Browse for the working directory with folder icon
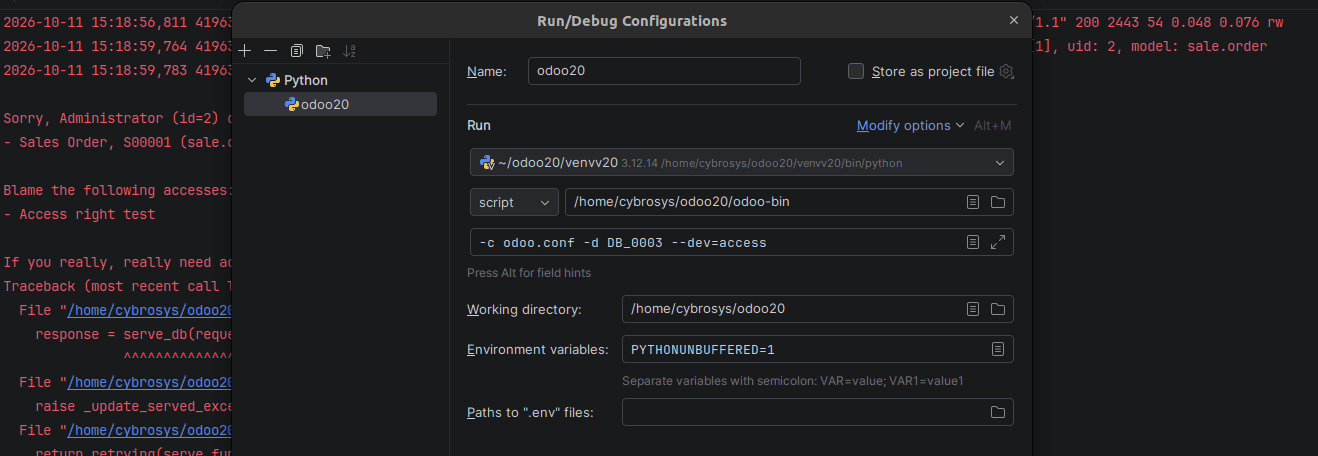This screenshot has width=1318, height=456. (x=997, y=309)
